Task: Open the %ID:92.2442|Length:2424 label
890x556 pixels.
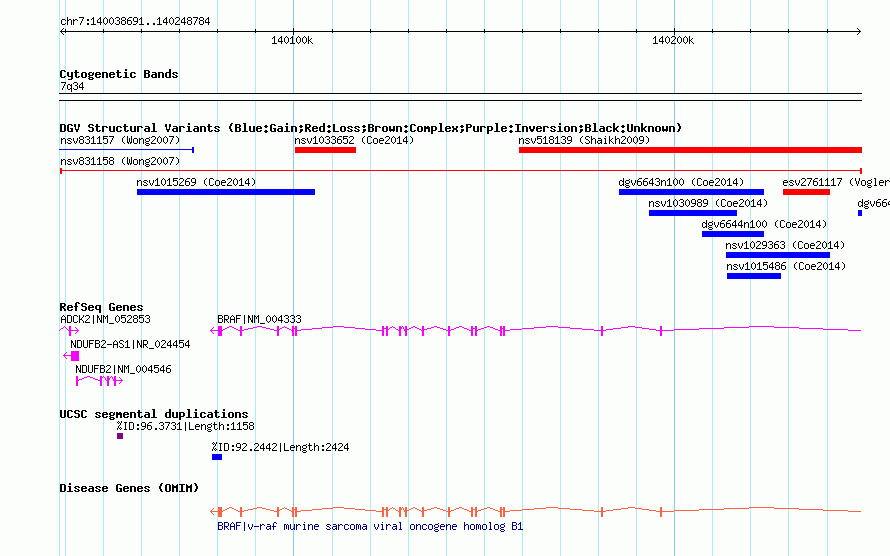Action: (280, 447)
